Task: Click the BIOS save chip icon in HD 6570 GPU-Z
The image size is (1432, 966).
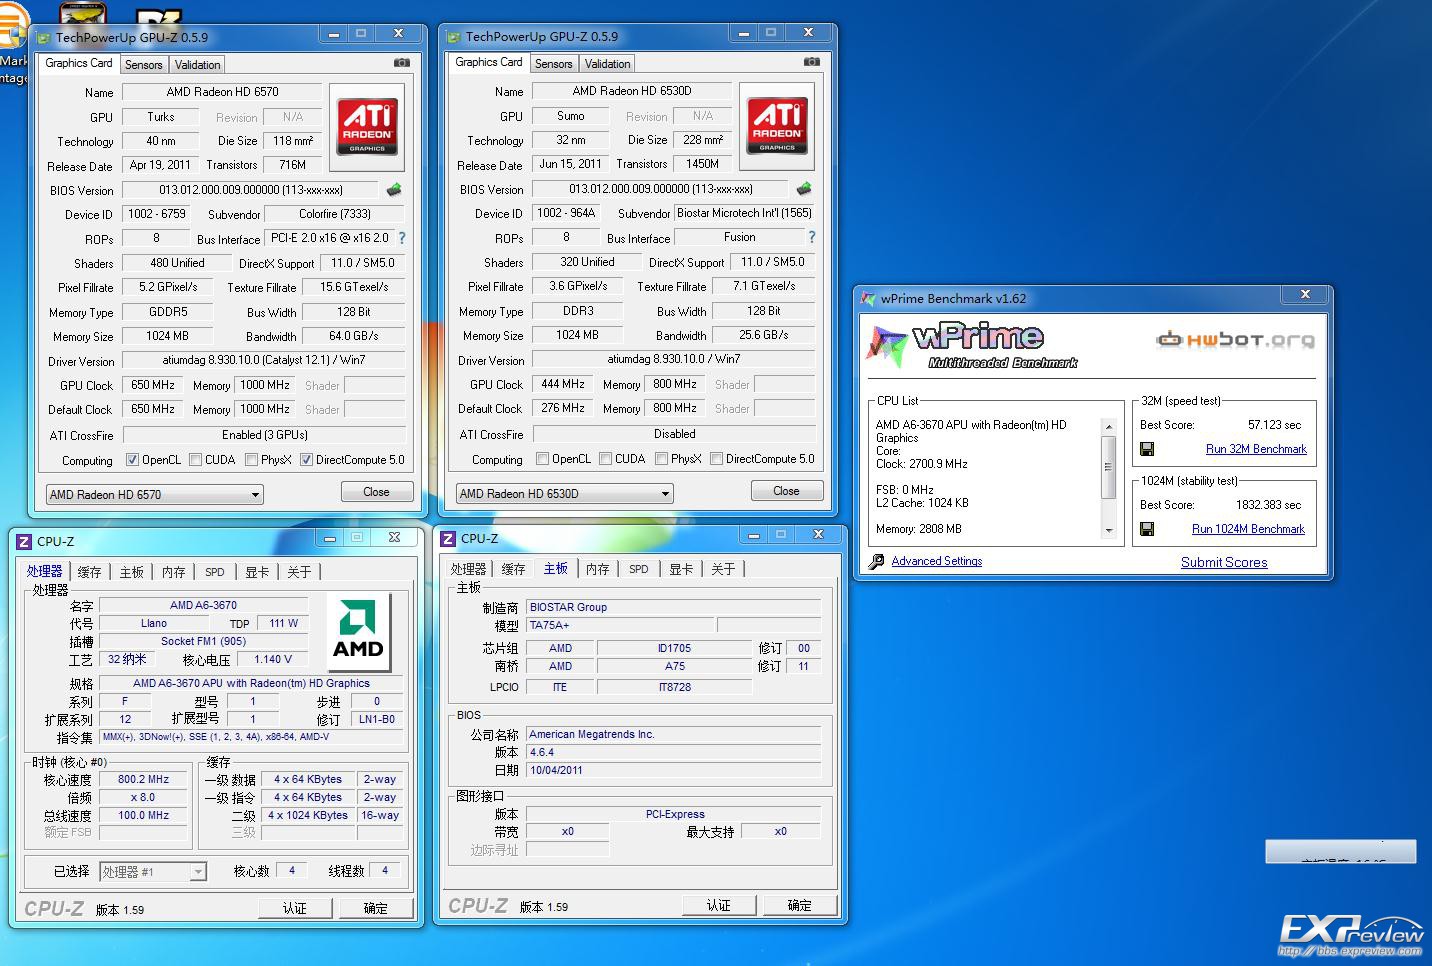Action: 395,189
